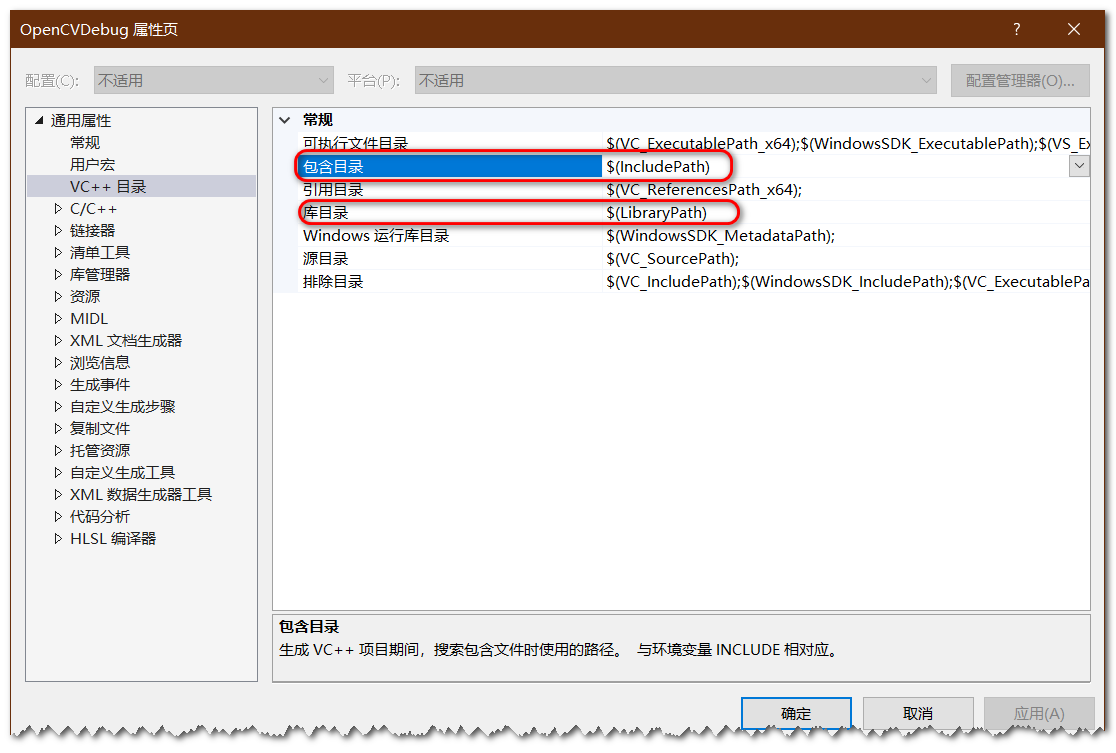This screenshot has width=1116, height=753.
Task: Select the 代码分析 tree item label
Action: (100, 517)
